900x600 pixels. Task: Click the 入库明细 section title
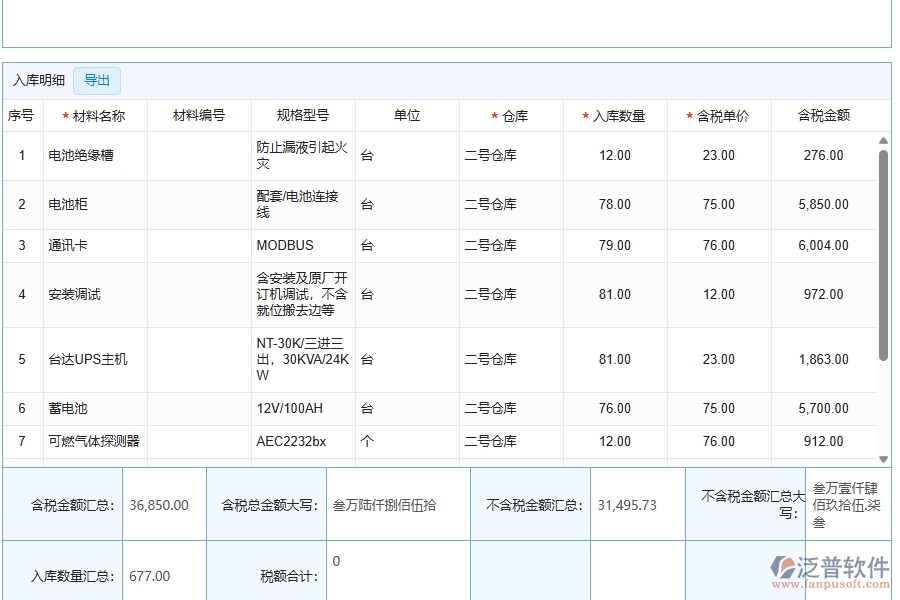point(38,81)
